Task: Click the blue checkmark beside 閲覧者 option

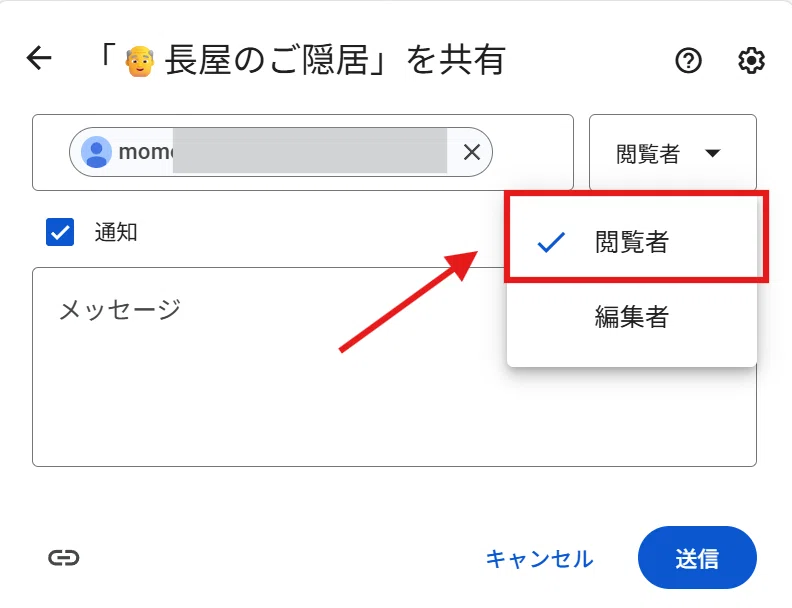Action: 551,242
